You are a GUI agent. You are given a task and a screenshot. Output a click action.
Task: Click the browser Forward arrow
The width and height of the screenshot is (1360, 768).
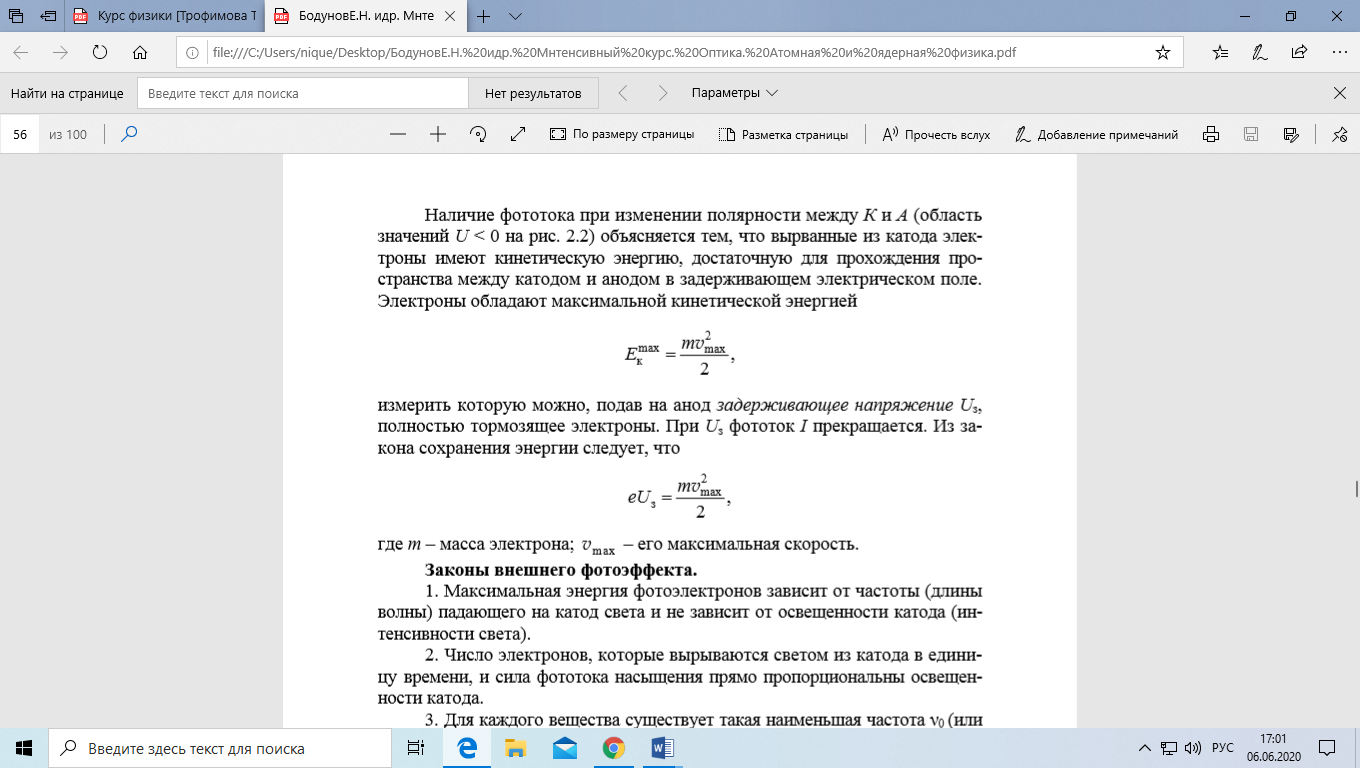coord(60,52)
